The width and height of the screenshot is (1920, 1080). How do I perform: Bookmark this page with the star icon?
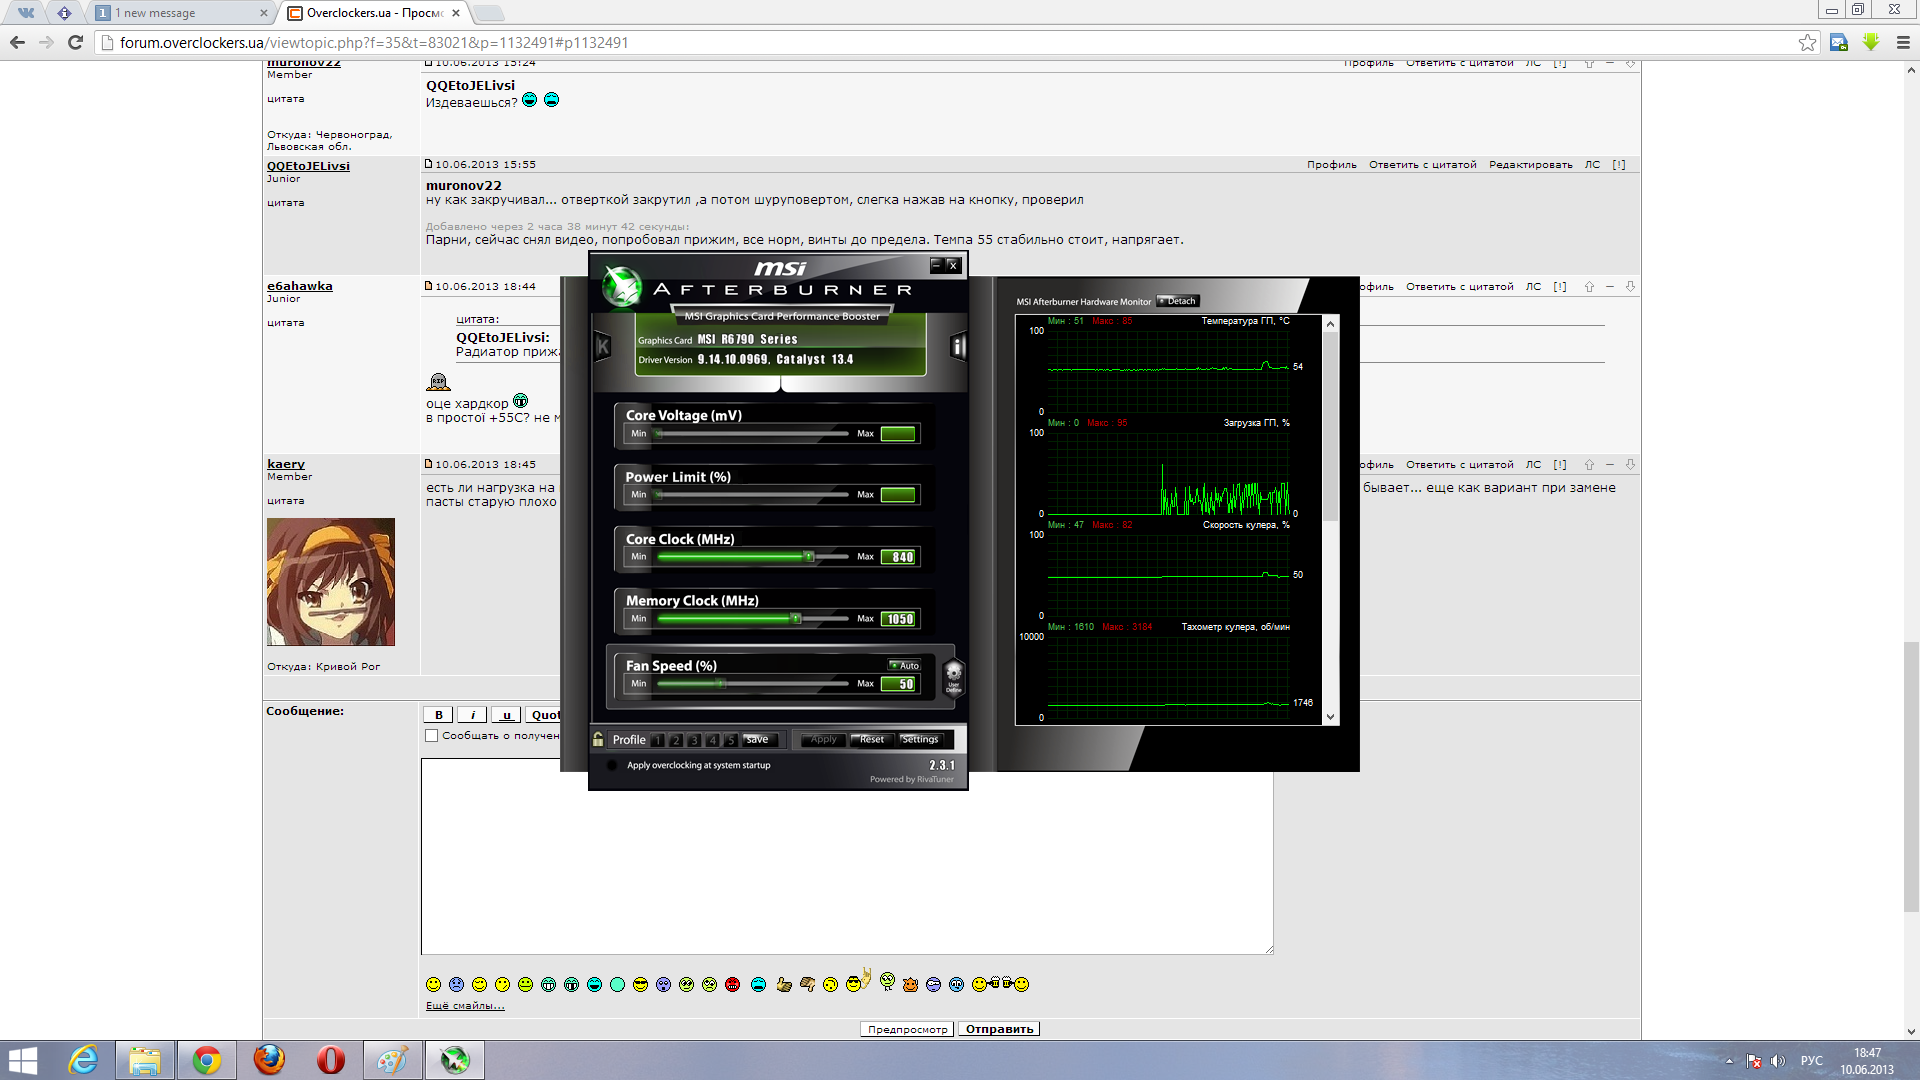1807,42
